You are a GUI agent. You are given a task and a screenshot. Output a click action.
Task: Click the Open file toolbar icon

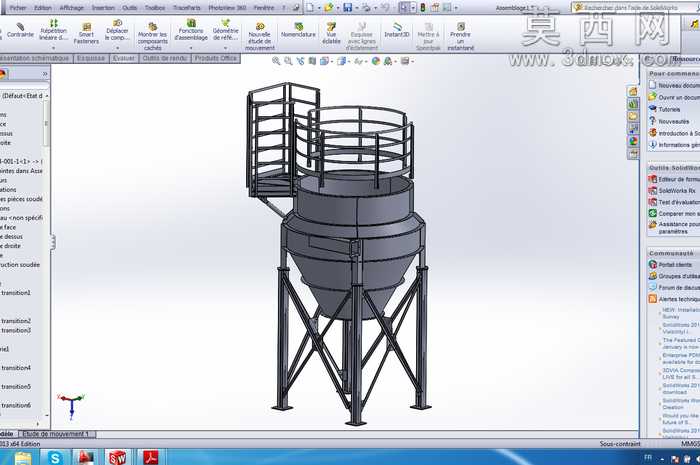point(329,7)
